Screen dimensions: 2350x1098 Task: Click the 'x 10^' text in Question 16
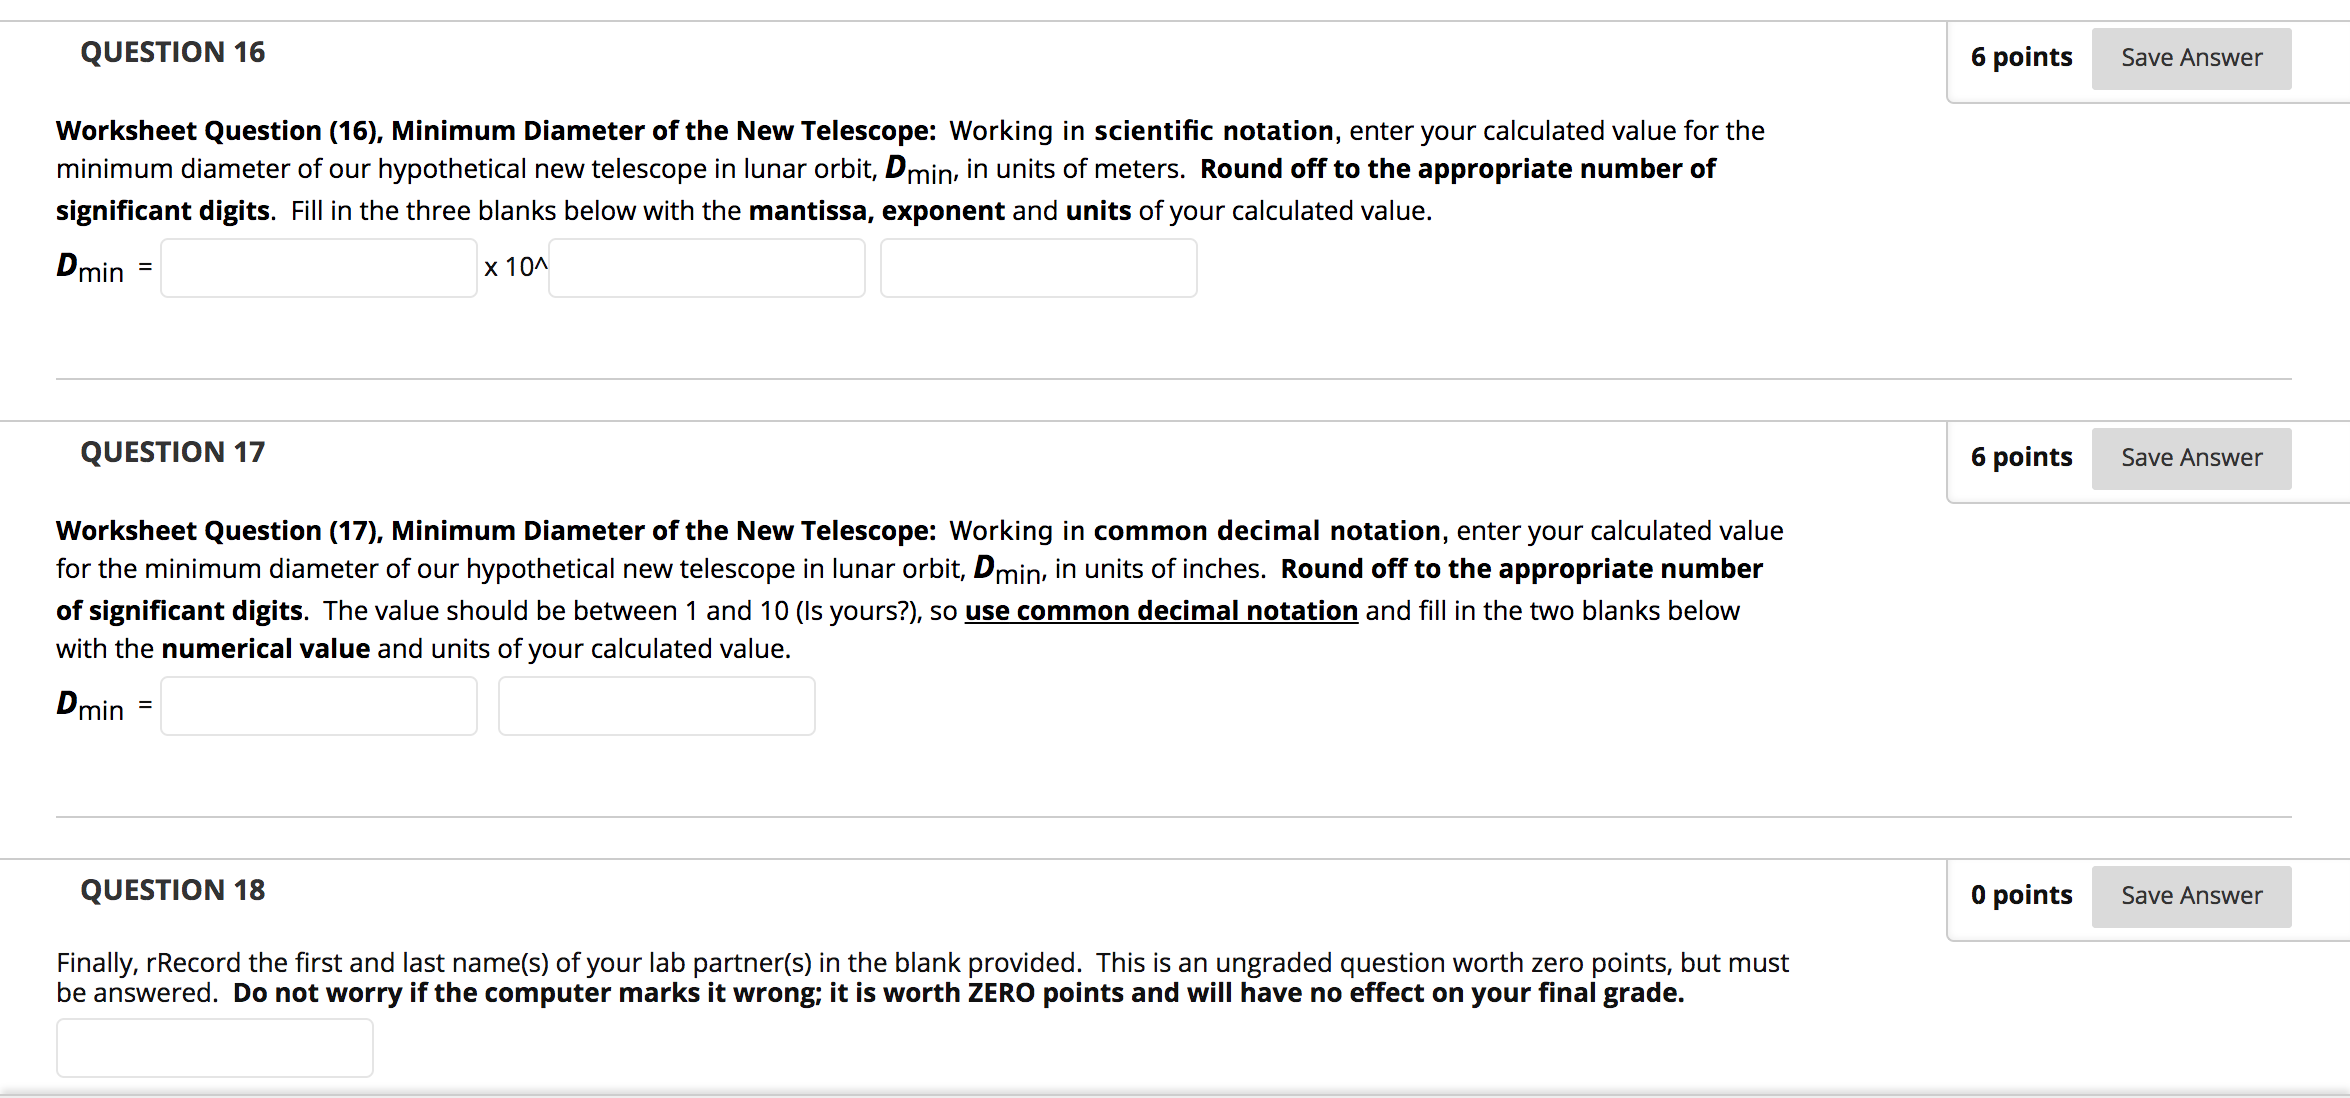pos(516,267)
